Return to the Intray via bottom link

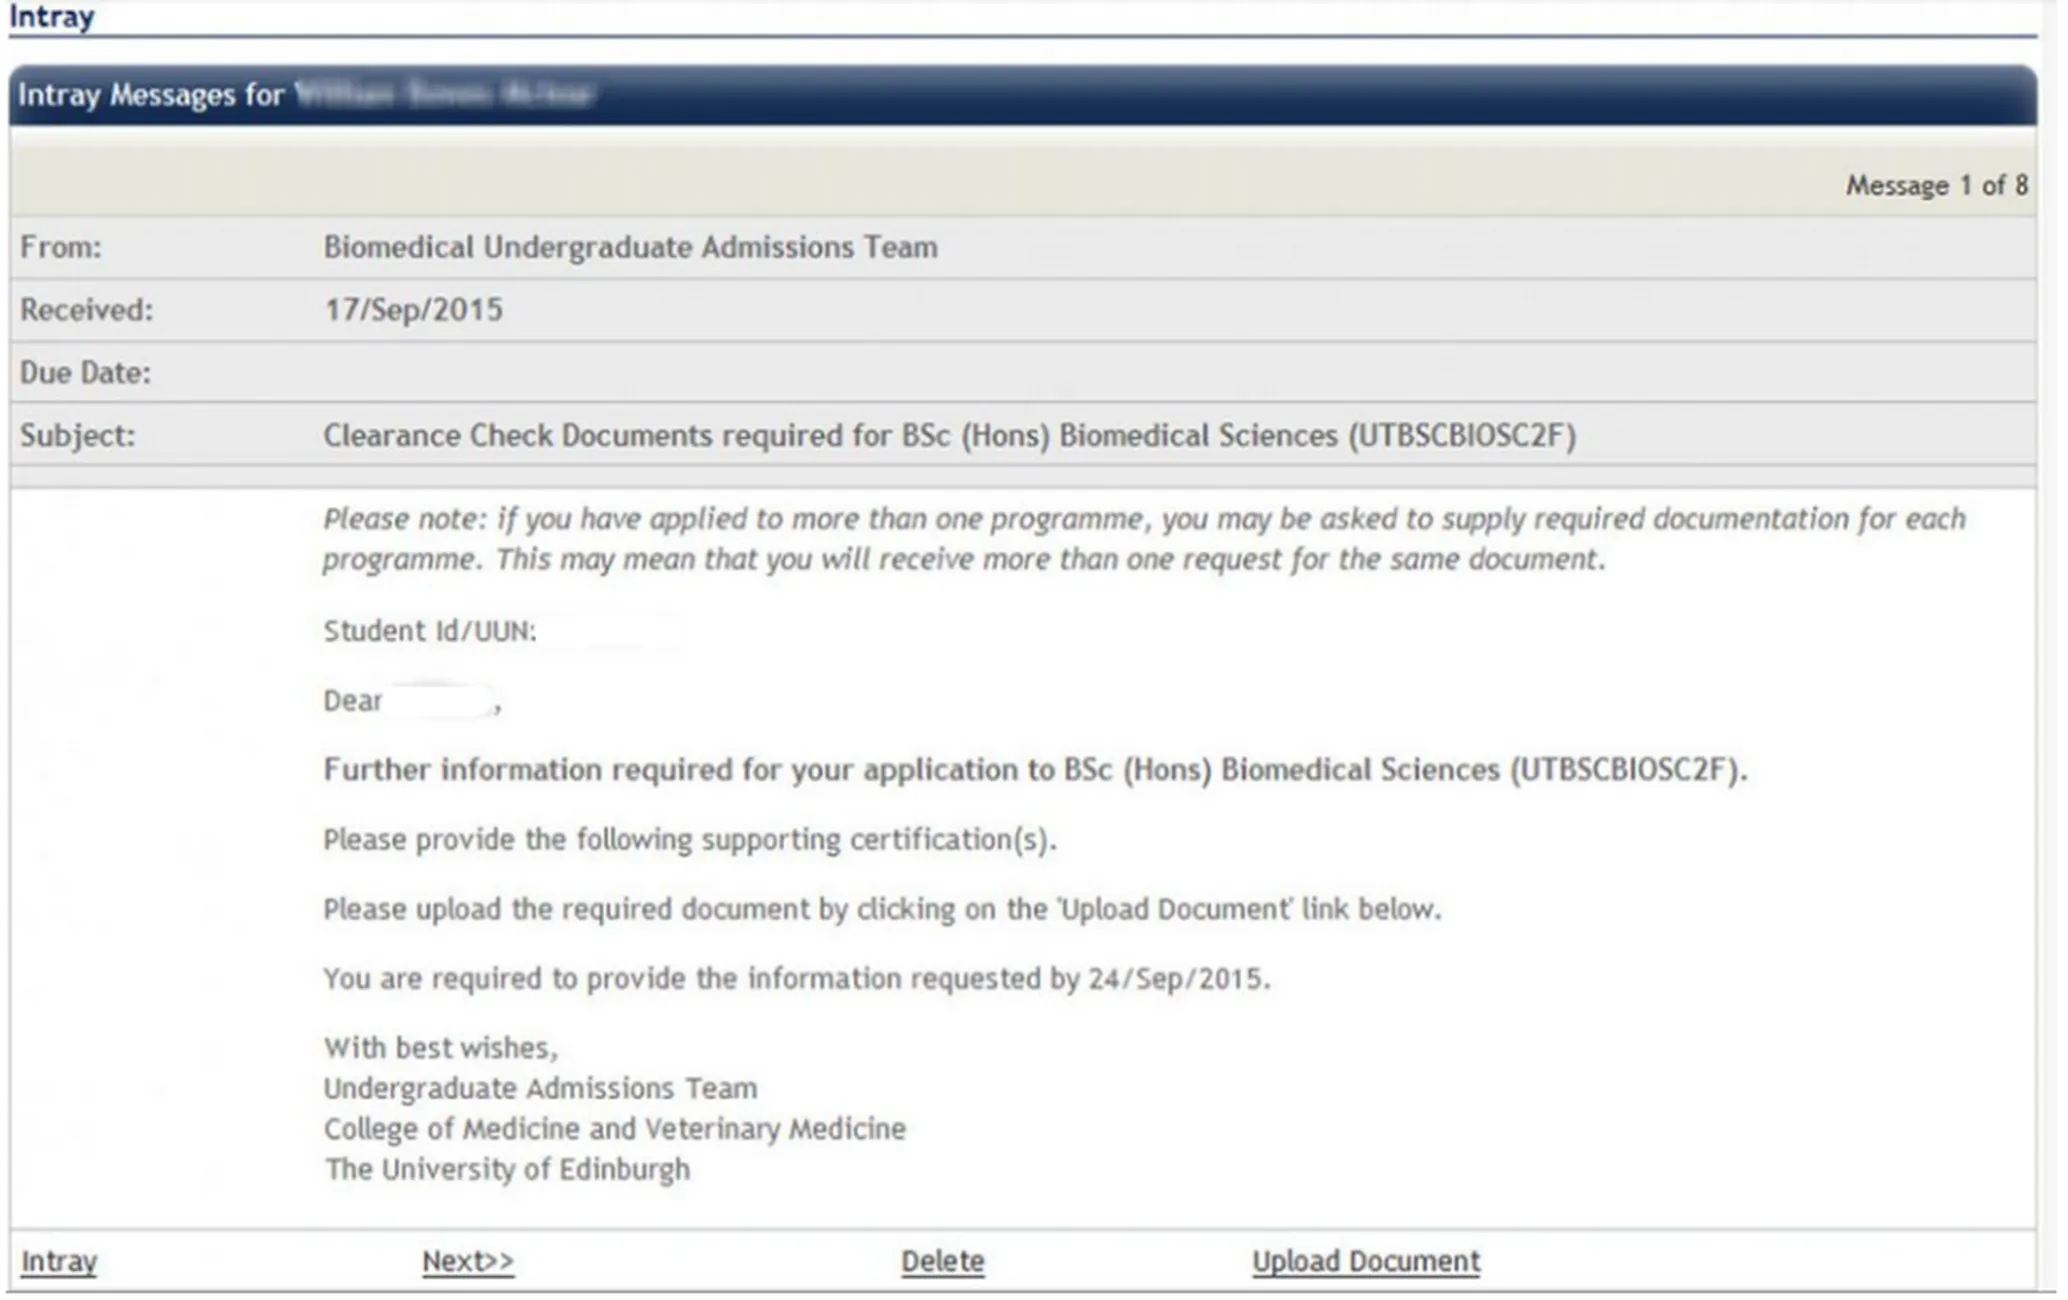point(57,1261)
